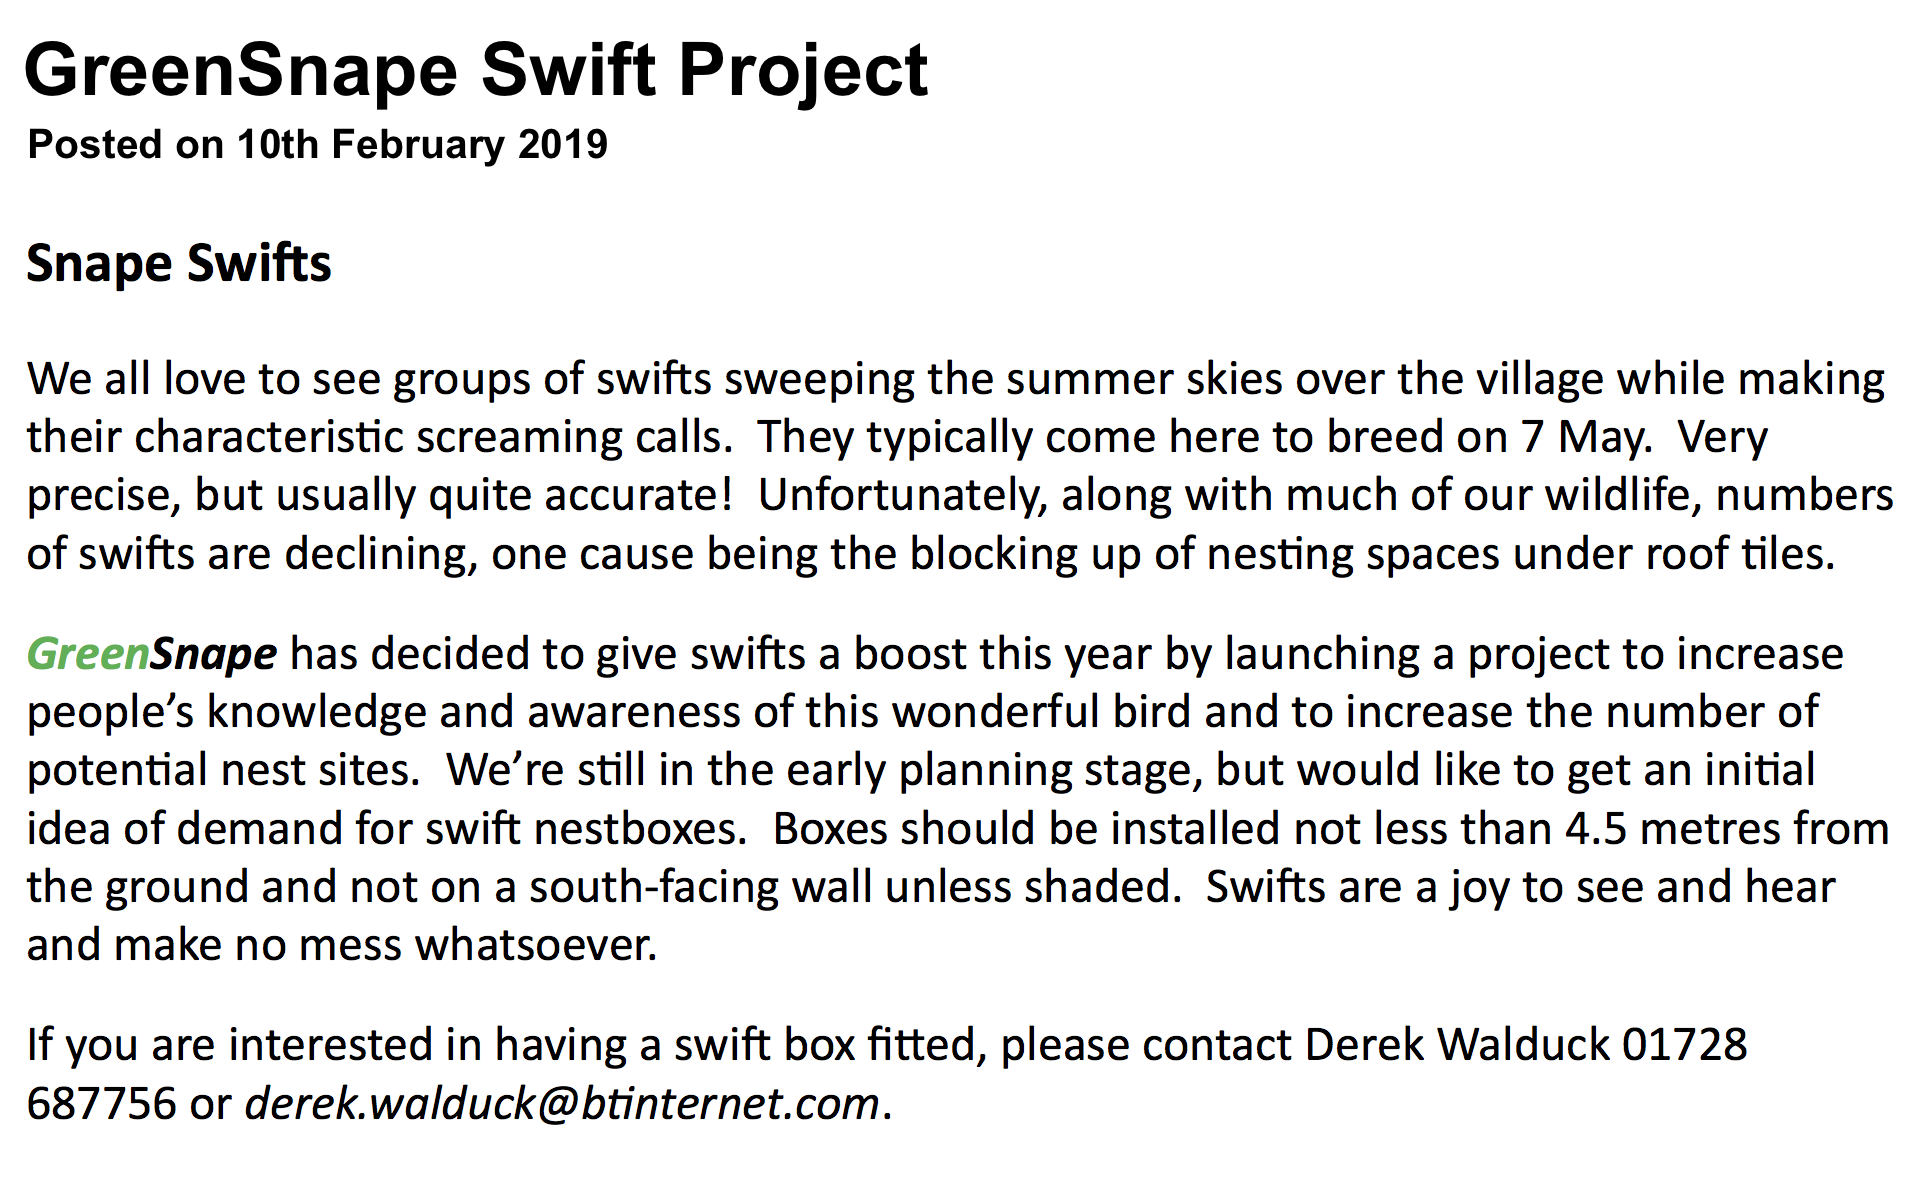Click the word "Unfortunately"
The height and width of the screenshot is (1182, 1915).
click(x=900, y=496)
